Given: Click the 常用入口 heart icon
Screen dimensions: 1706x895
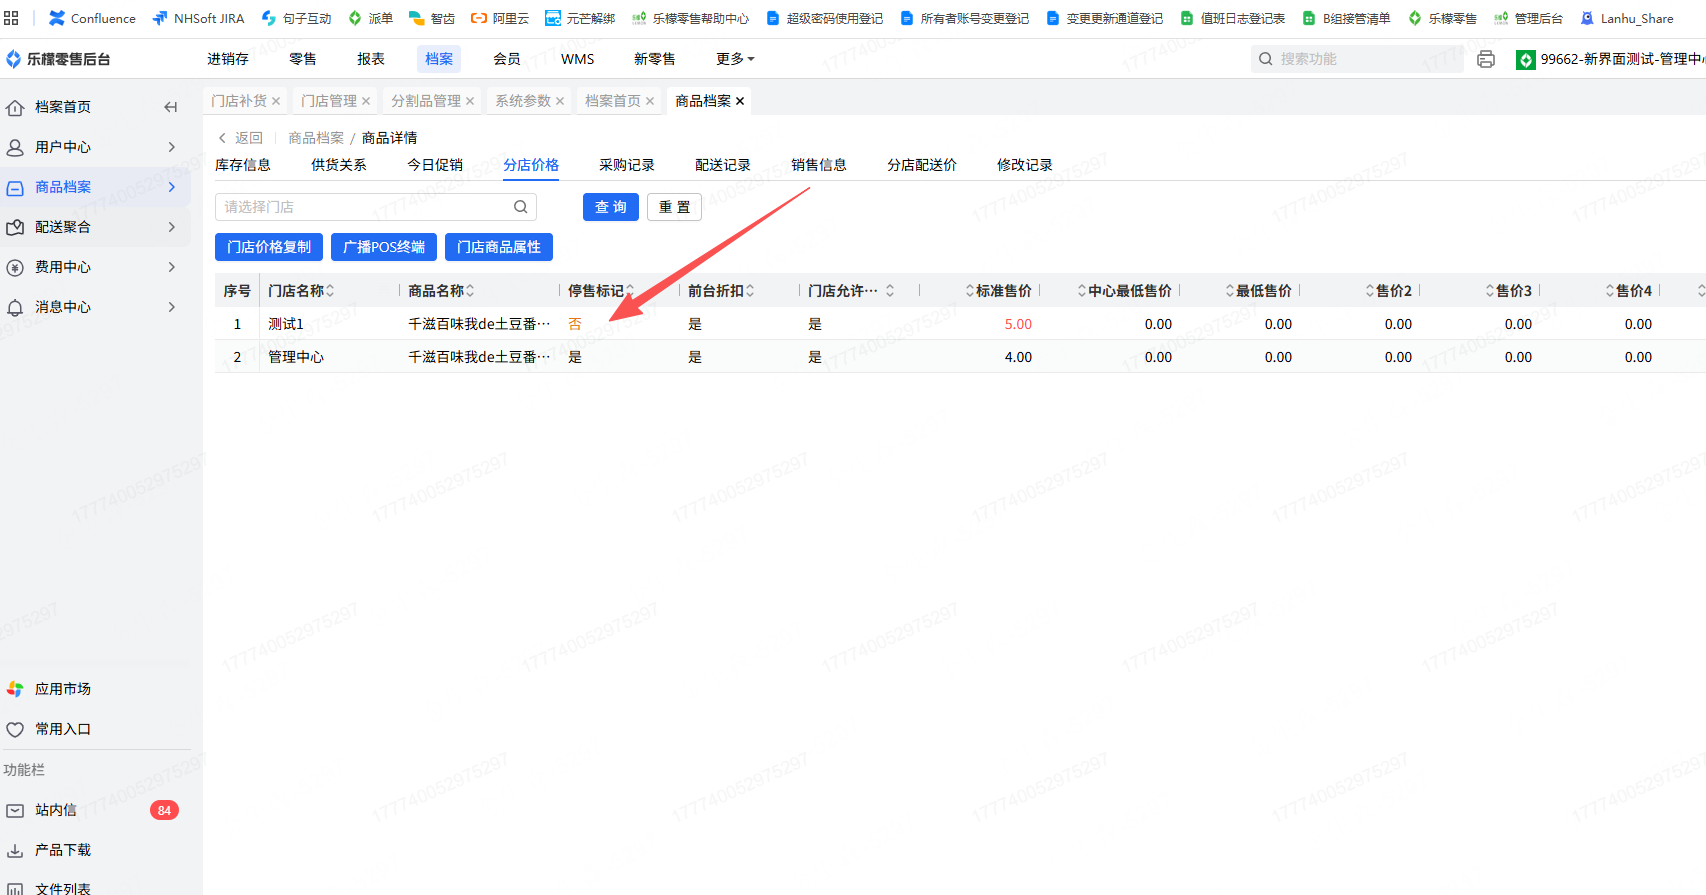Looking at the screenshot, I should [15, 729].
